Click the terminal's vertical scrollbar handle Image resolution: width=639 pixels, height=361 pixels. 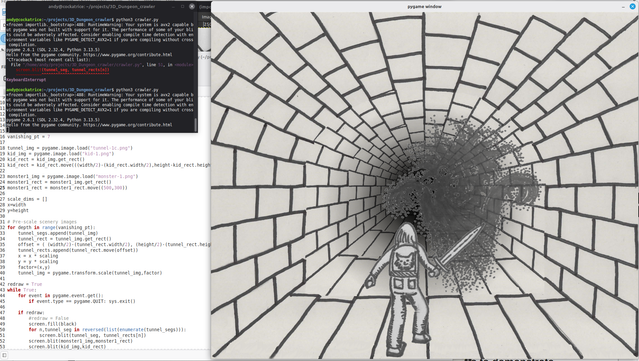(x=196, y=124)
